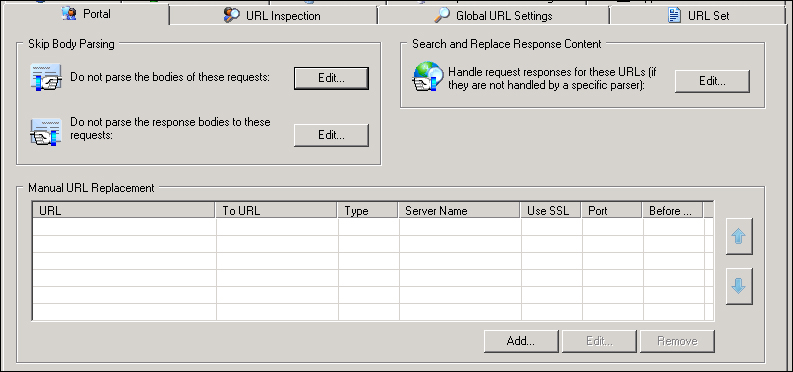
Task: Edit the response bodies not to parse
Action: point(331,135)
